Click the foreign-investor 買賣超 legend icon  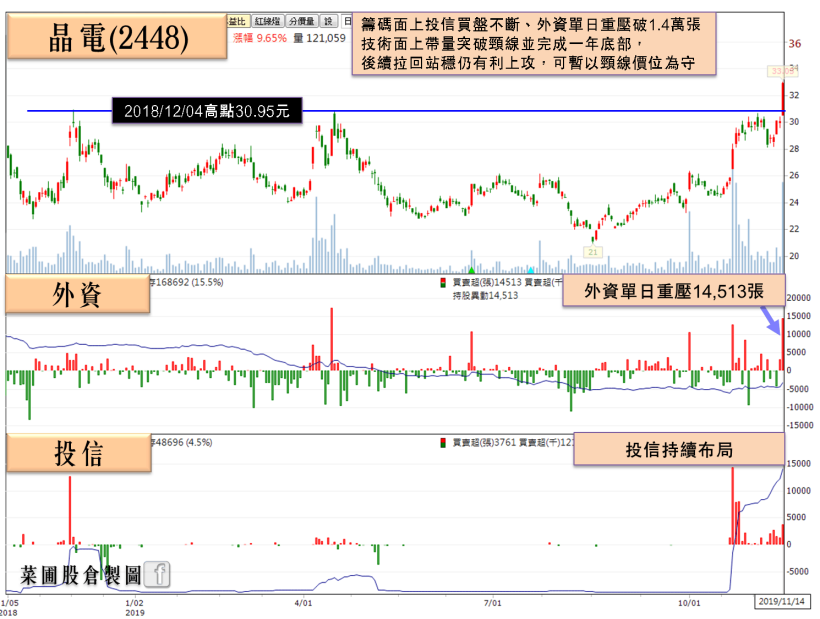pos(443,283)
